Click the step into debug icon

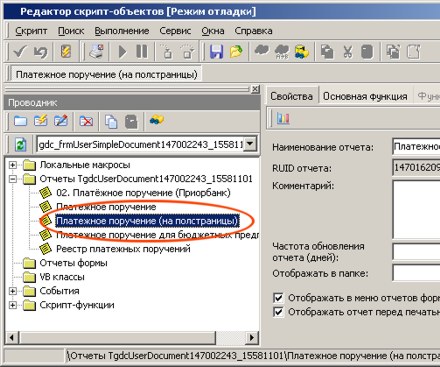167,52
